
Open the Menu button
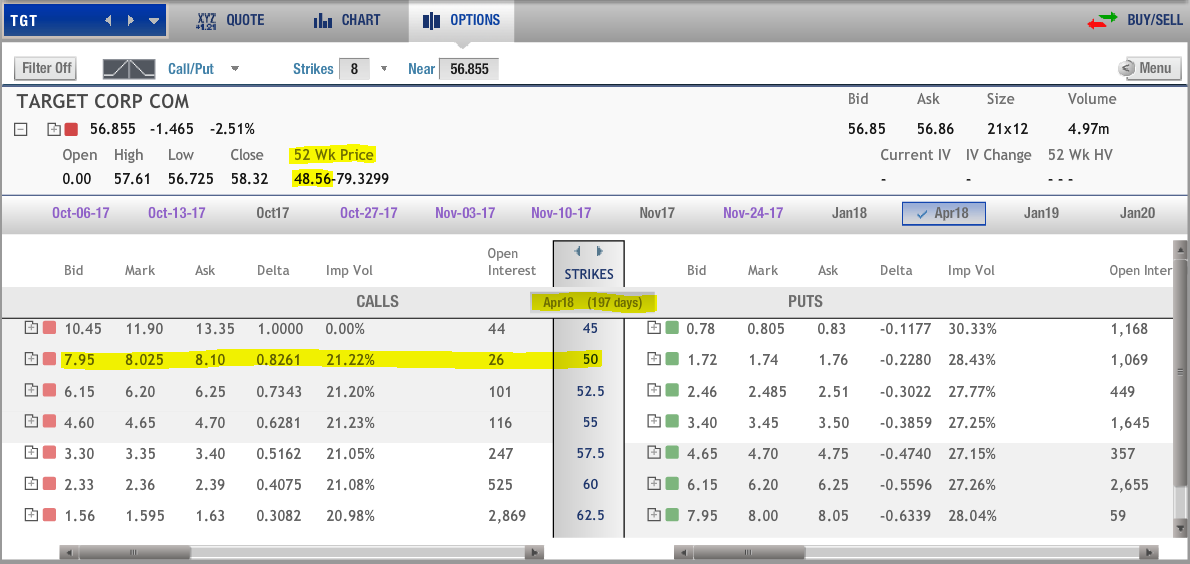tap(1149, 68)
